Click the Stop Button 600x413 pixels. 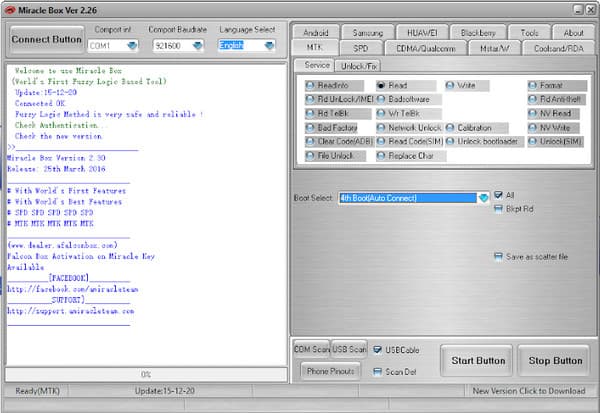coord(555,361)
